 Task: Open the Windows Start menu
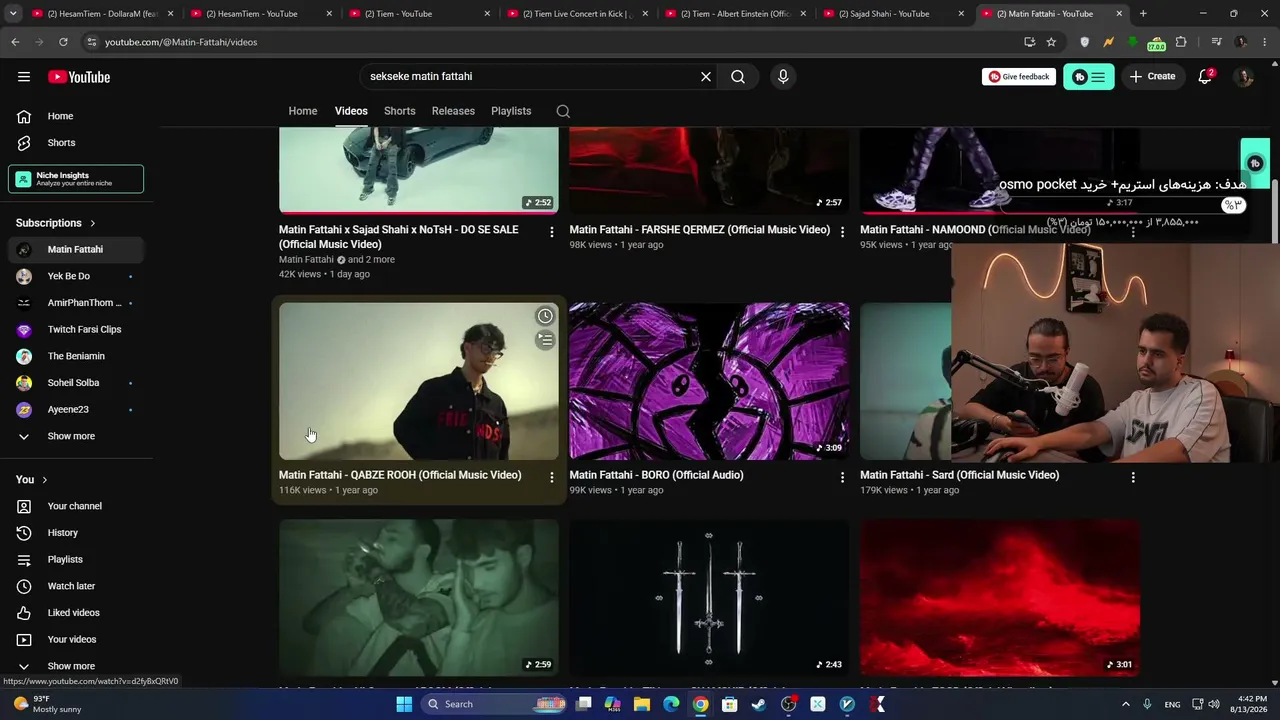(x=404, y=704)
